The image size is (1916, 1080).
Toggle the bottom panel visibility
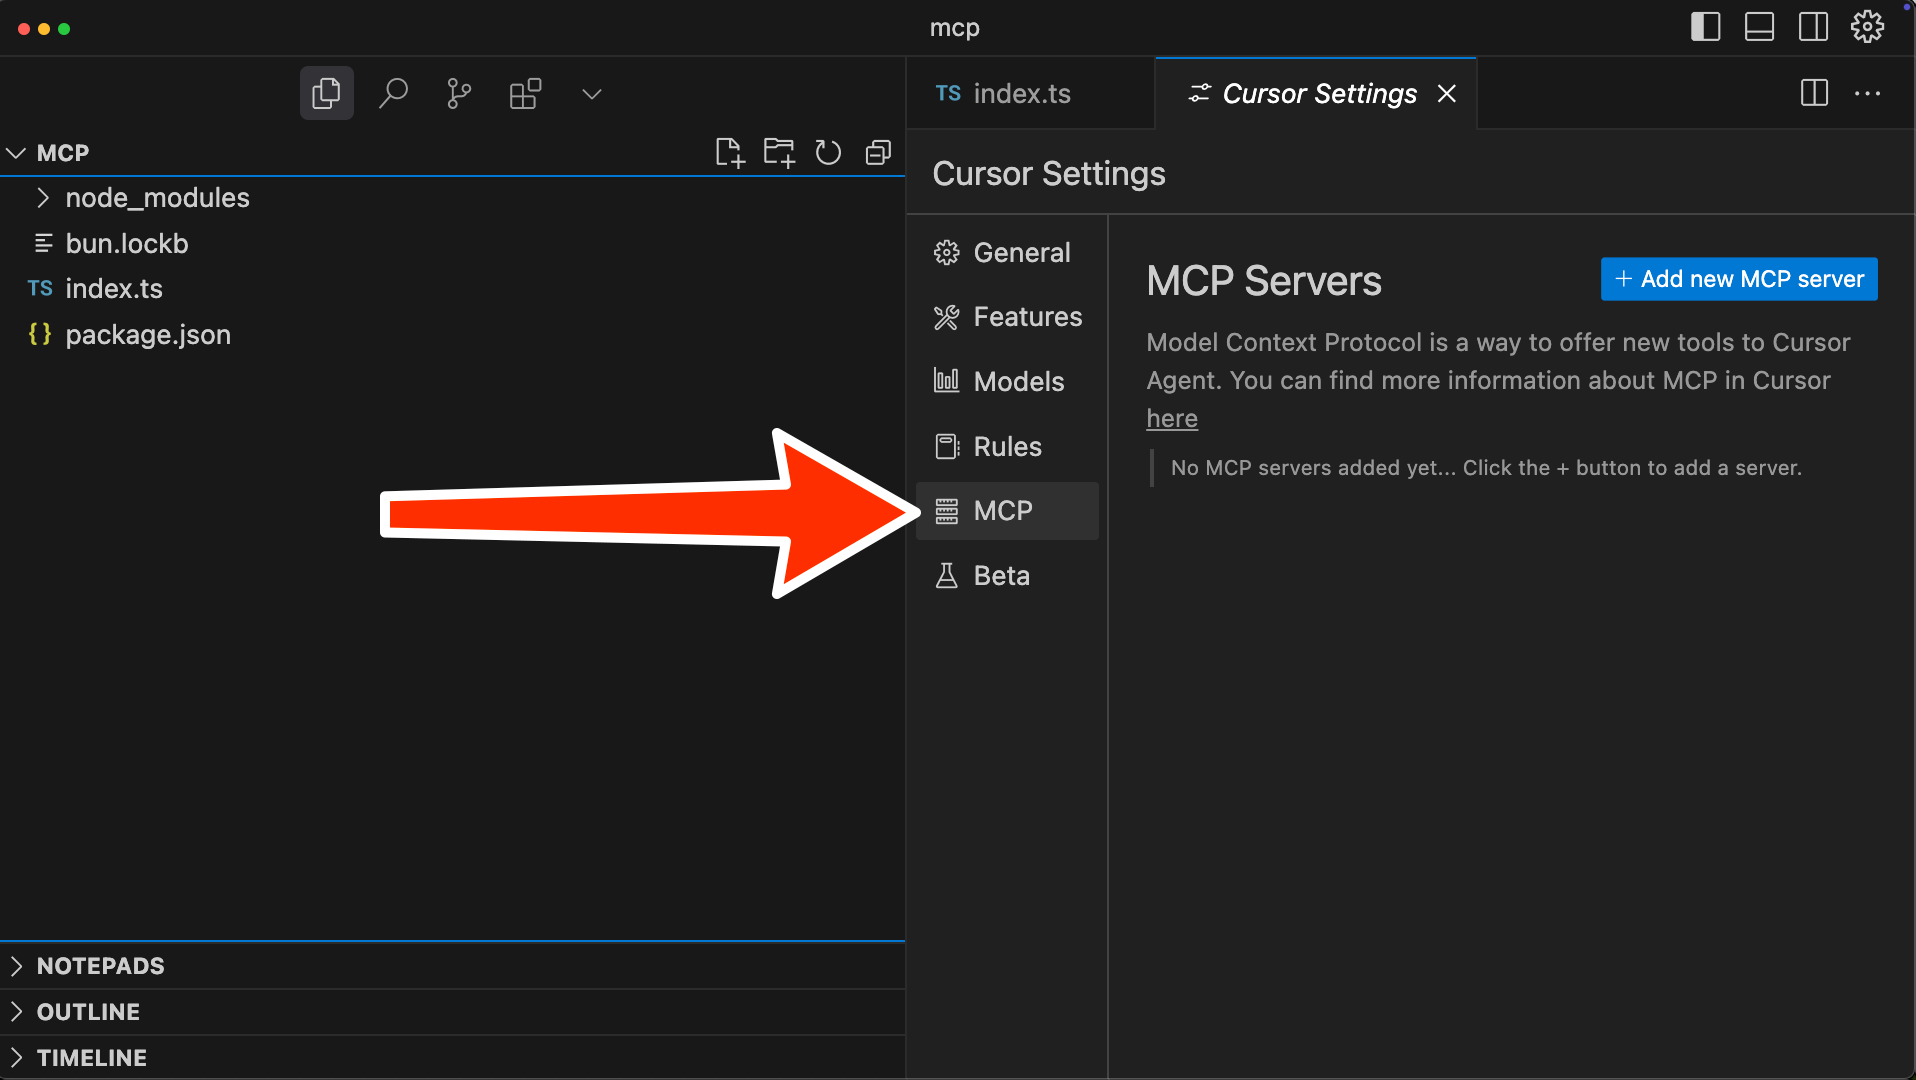(1759, 27)
